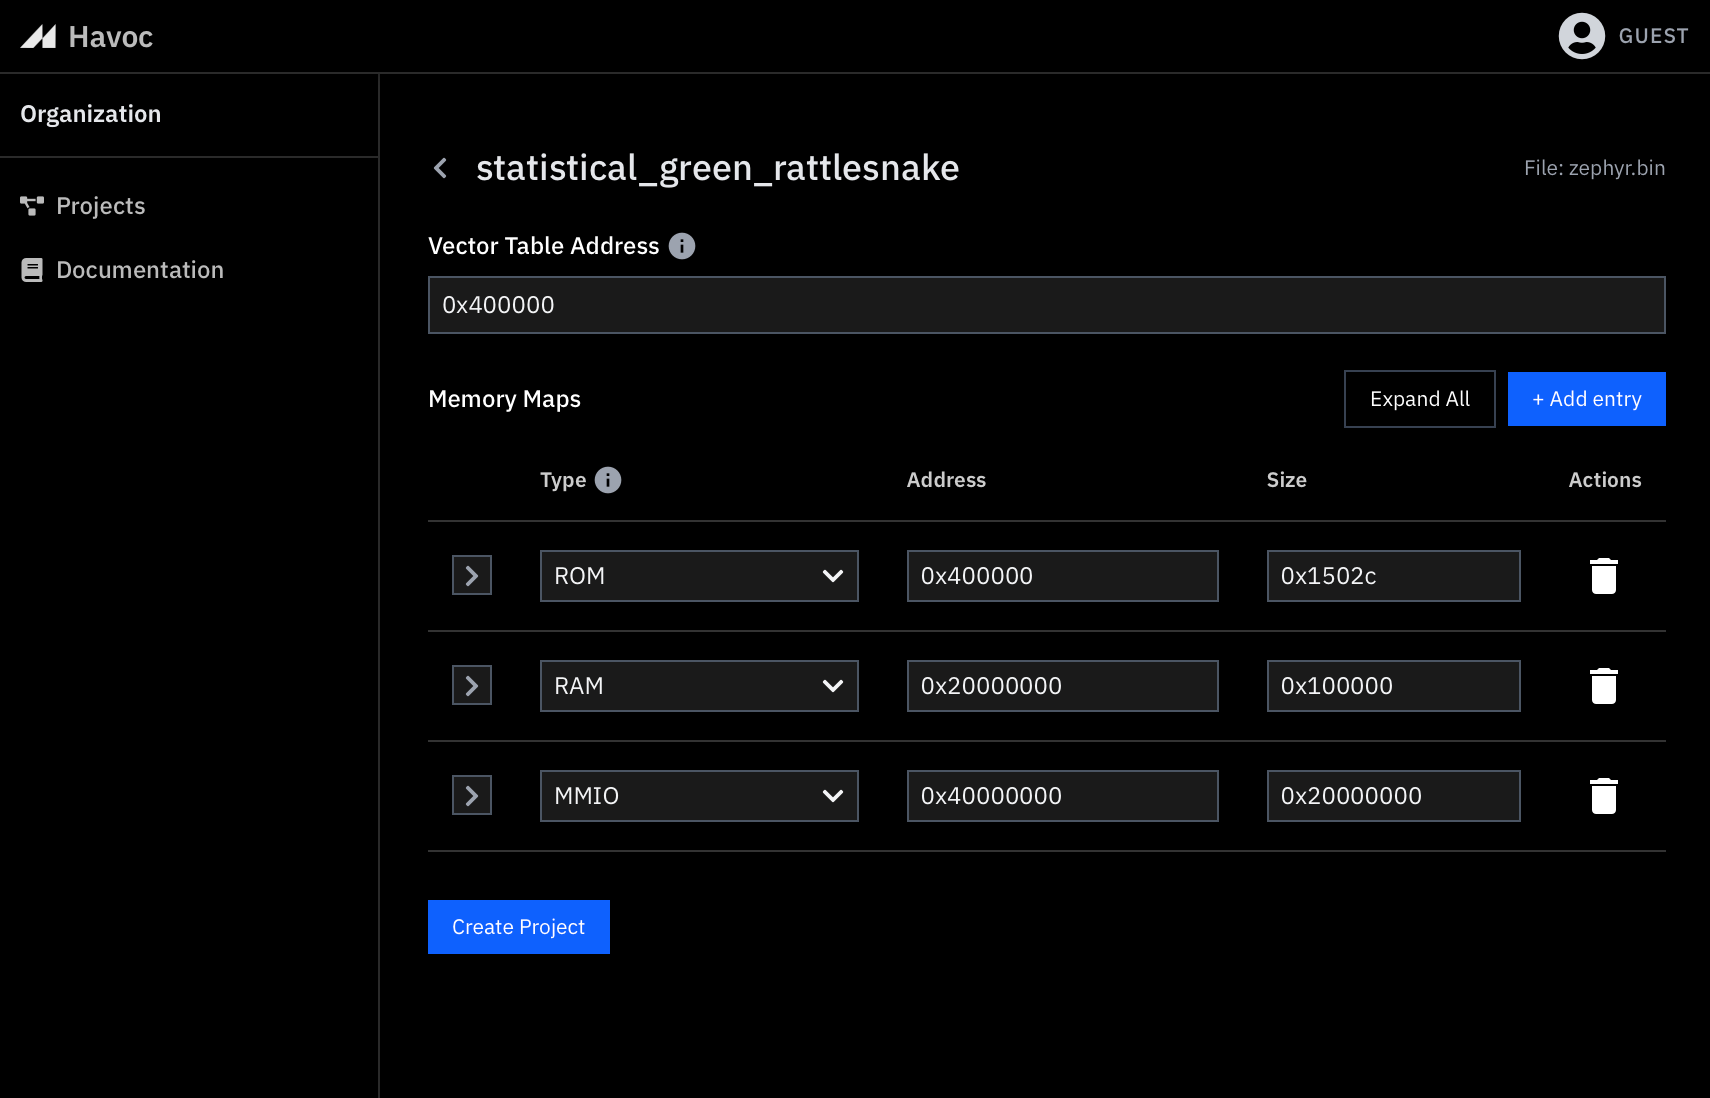This screenshot has width=1710, height=1098.
Task: Edit the MMIO address 0x40000000 field
Action: [x=1062, y=796]
